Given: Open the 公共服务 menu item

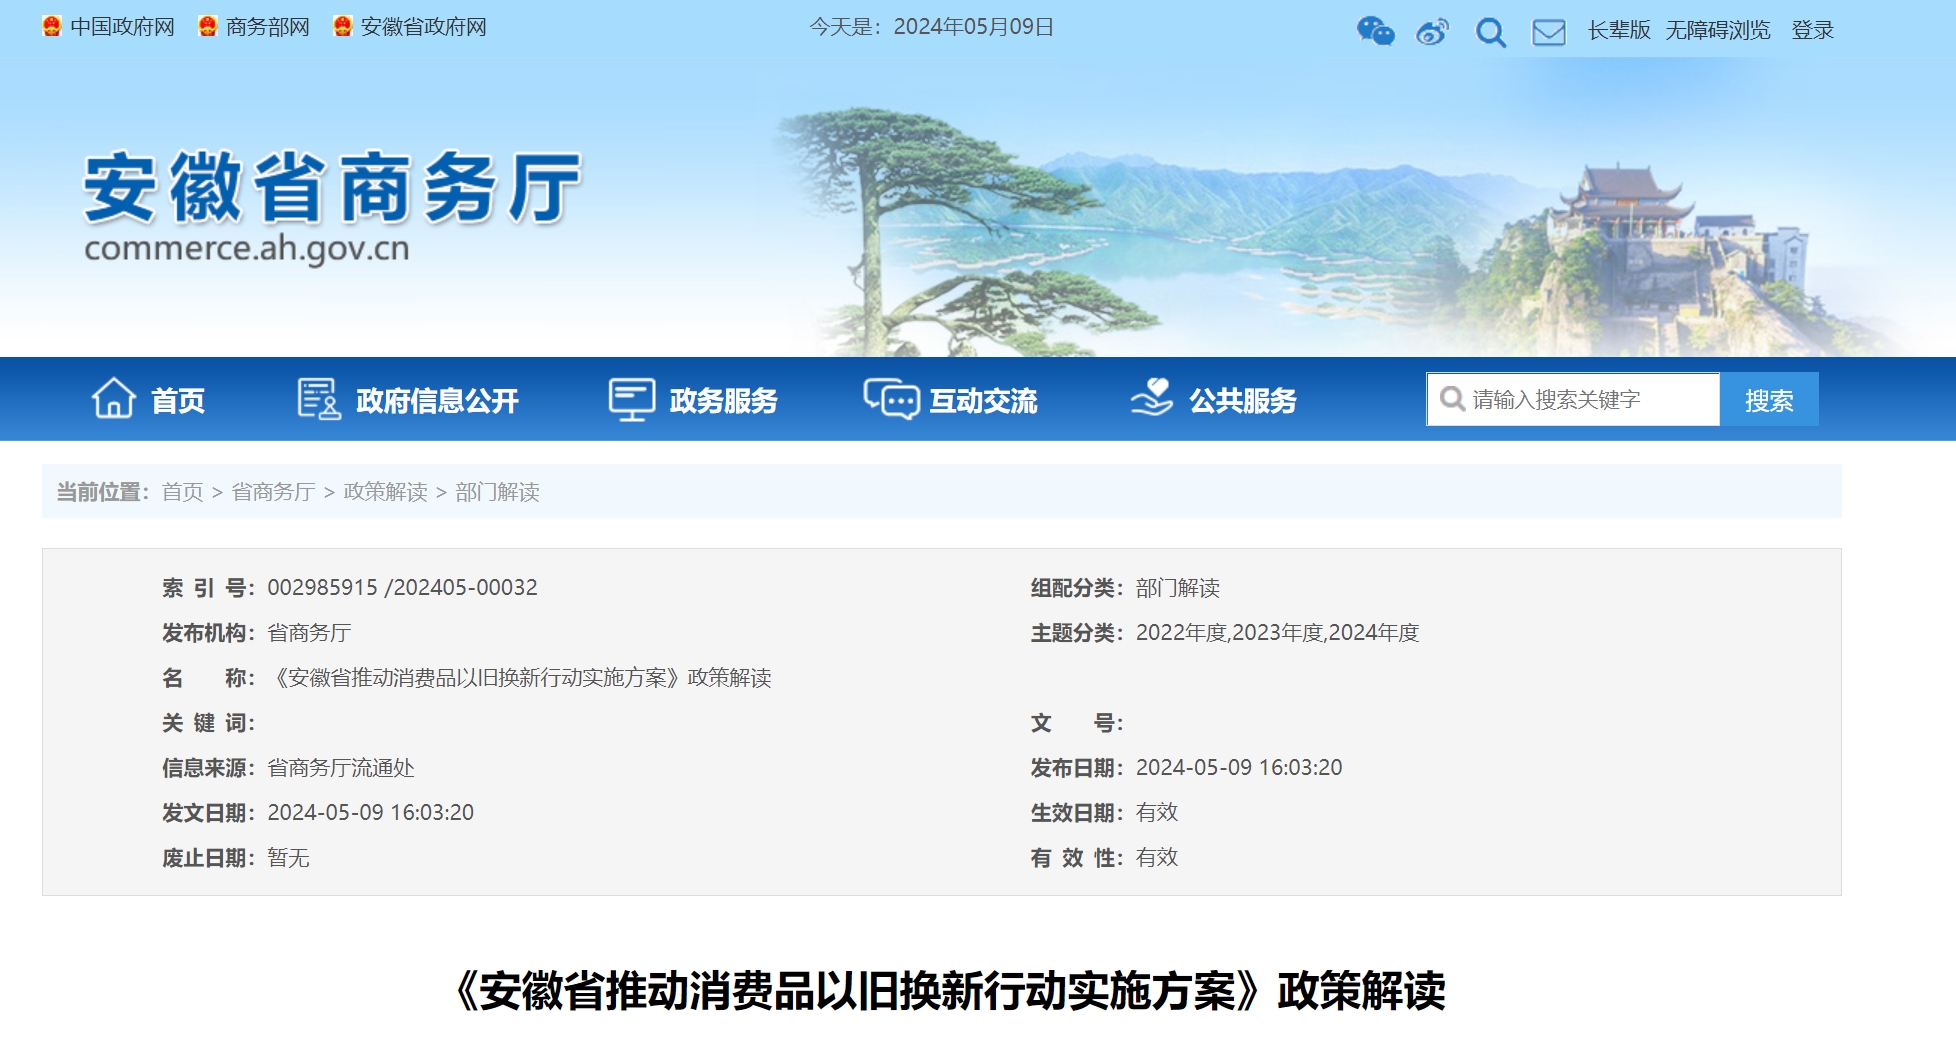Looking at the screenshot, I should (x=1242, y=401).
